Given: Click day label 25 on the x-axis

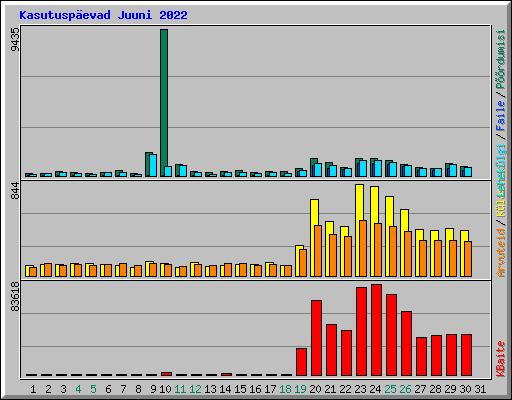Looking at the screenshot, I should coord(390,389).
